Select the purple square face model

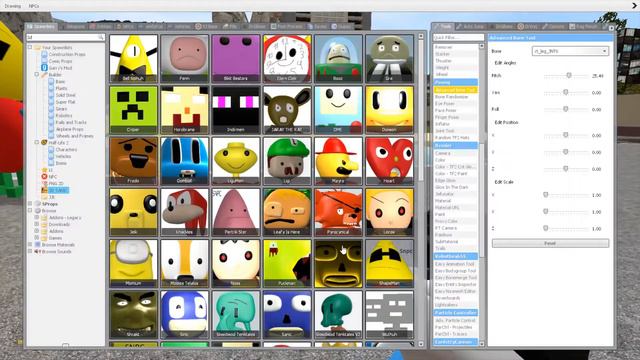236,58
